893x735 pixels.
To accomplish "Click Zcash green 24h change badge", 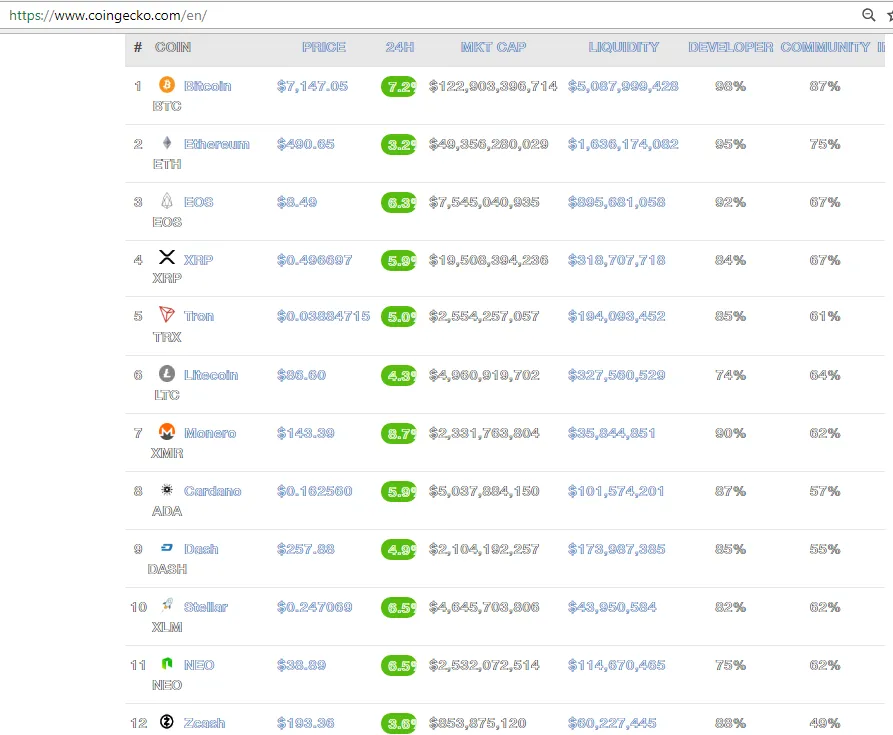I will click(399, 724).
